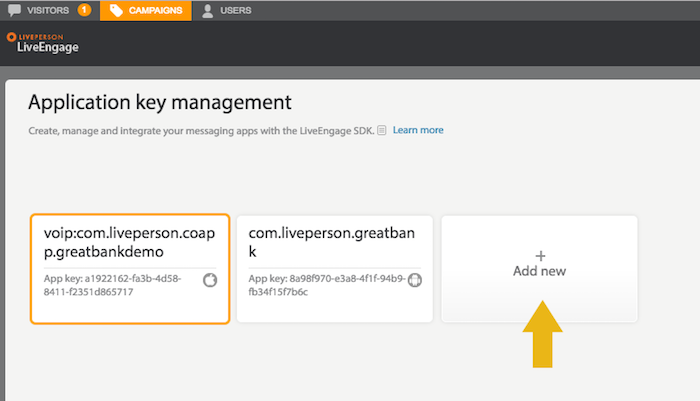Select the voip:com.liveperson.coapp.greatbankdemo app card
Image resolution: width=700 pixels, height=401 pixels.
click(x=130, y=269)
